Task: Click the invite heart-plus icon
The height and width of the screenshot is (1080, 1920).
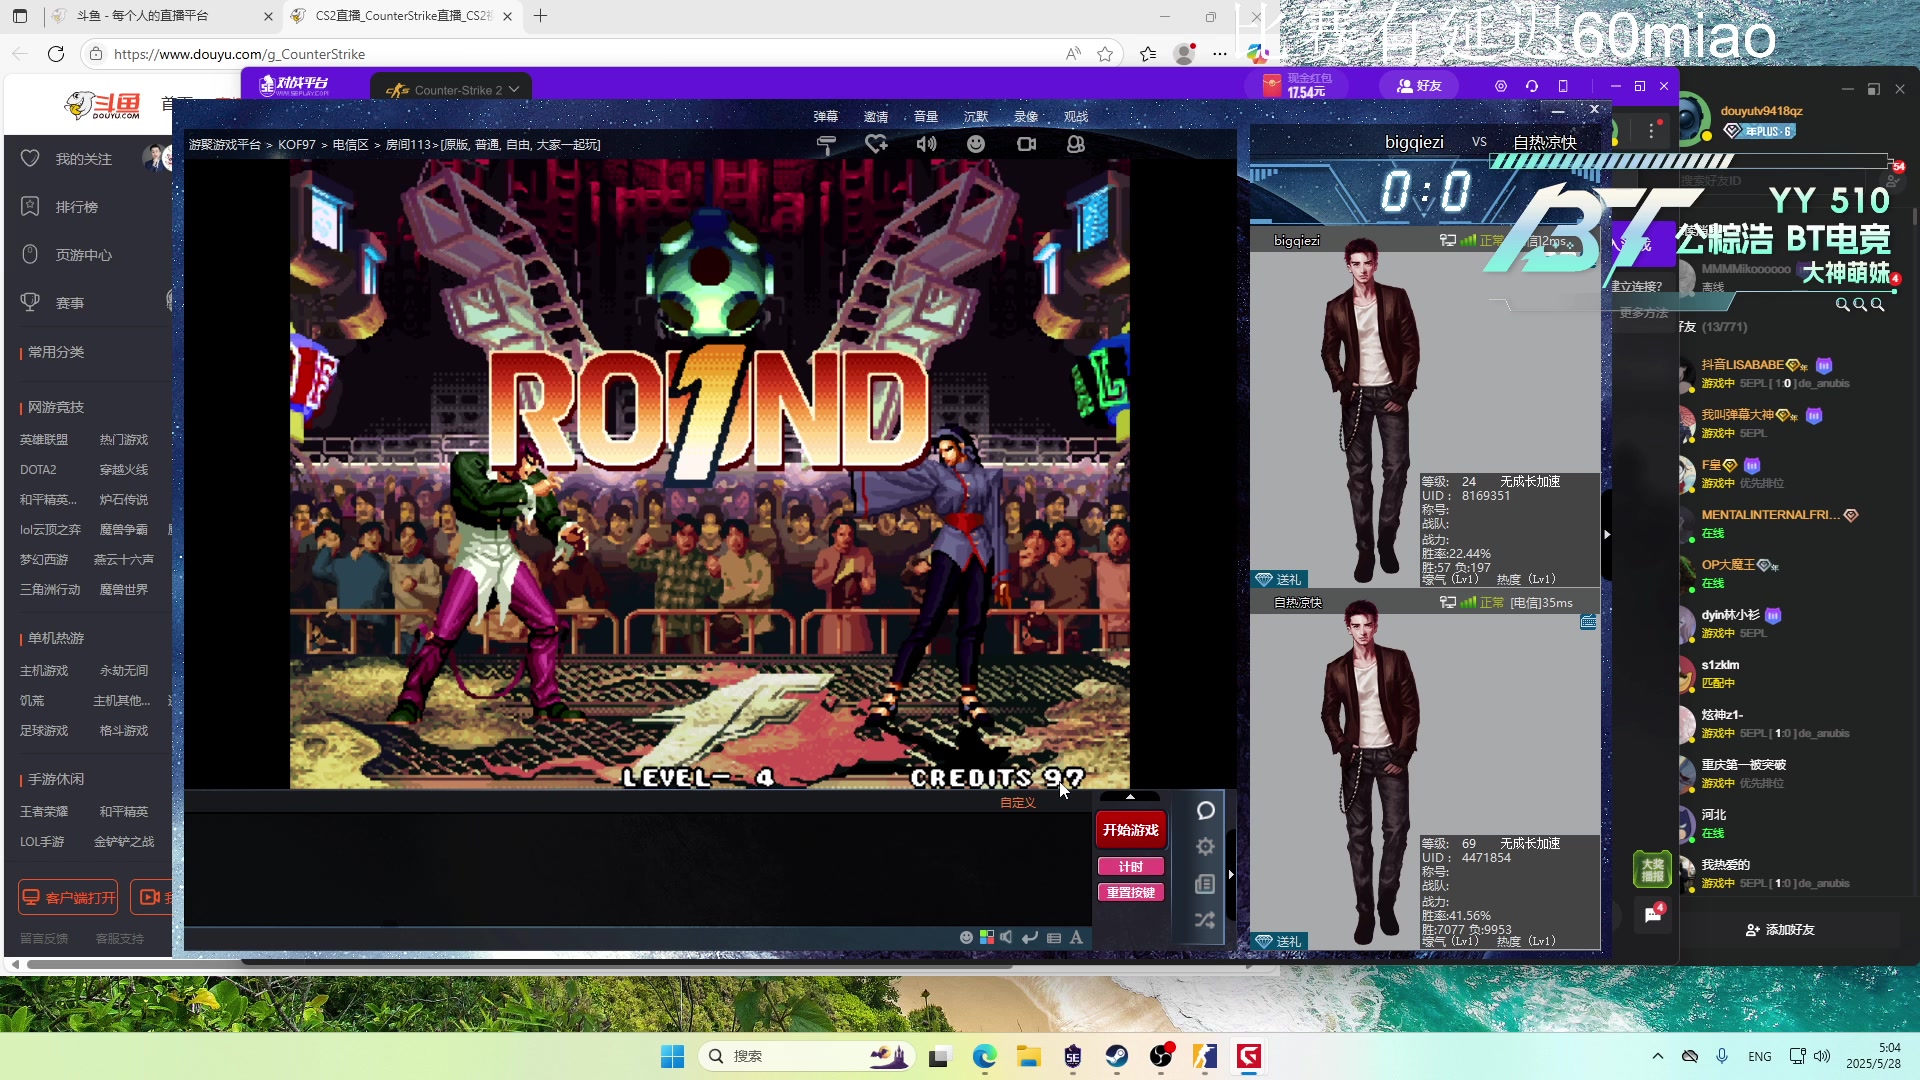Action: pos(876,145)
